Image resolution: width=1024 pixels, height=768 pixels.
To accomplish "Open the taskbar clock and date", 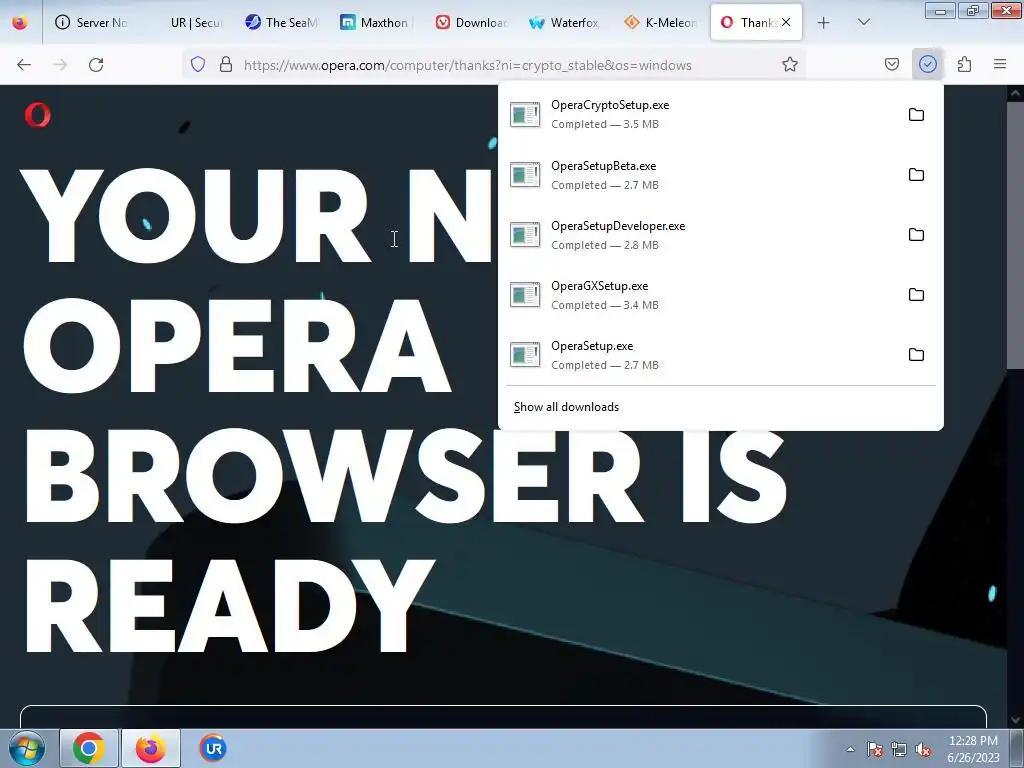I will pos(973,749).
